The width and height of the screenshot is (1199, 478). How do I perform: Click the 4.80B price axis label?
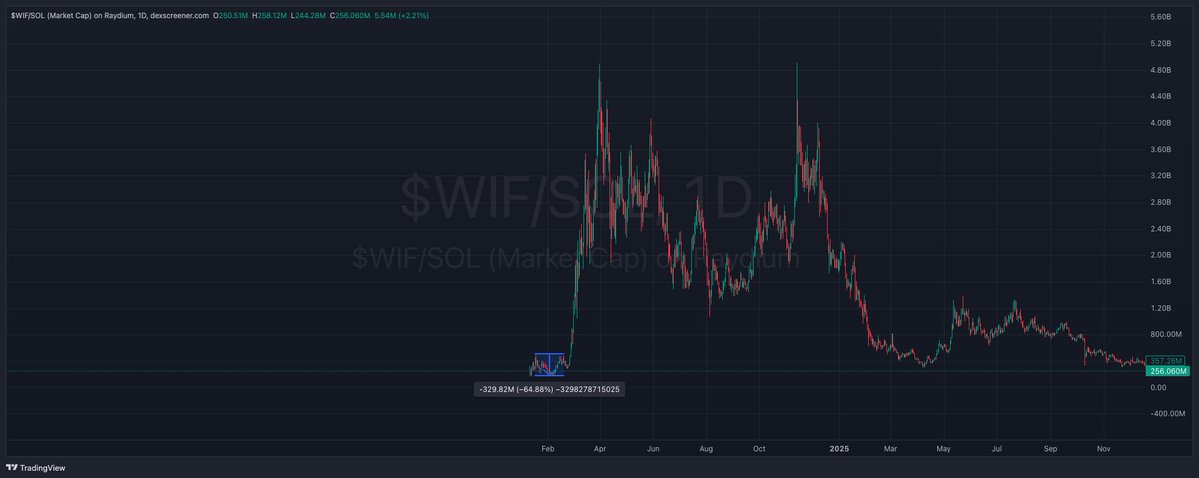(x=1161, y=70)
